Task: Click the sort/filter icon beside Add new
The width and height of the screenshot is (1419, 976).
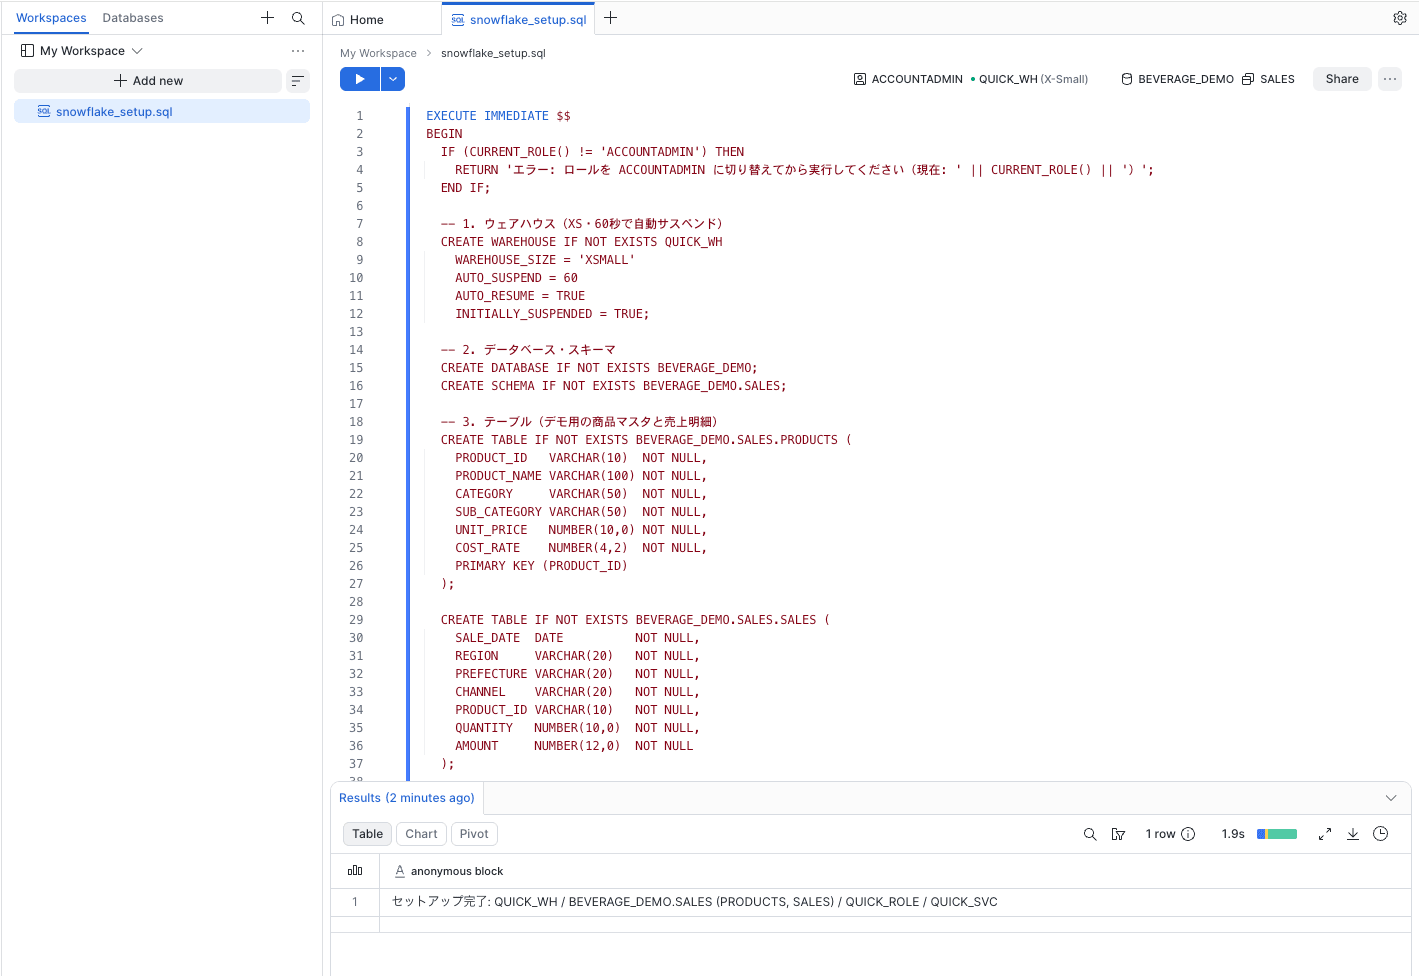Action: tap(298, 81)
